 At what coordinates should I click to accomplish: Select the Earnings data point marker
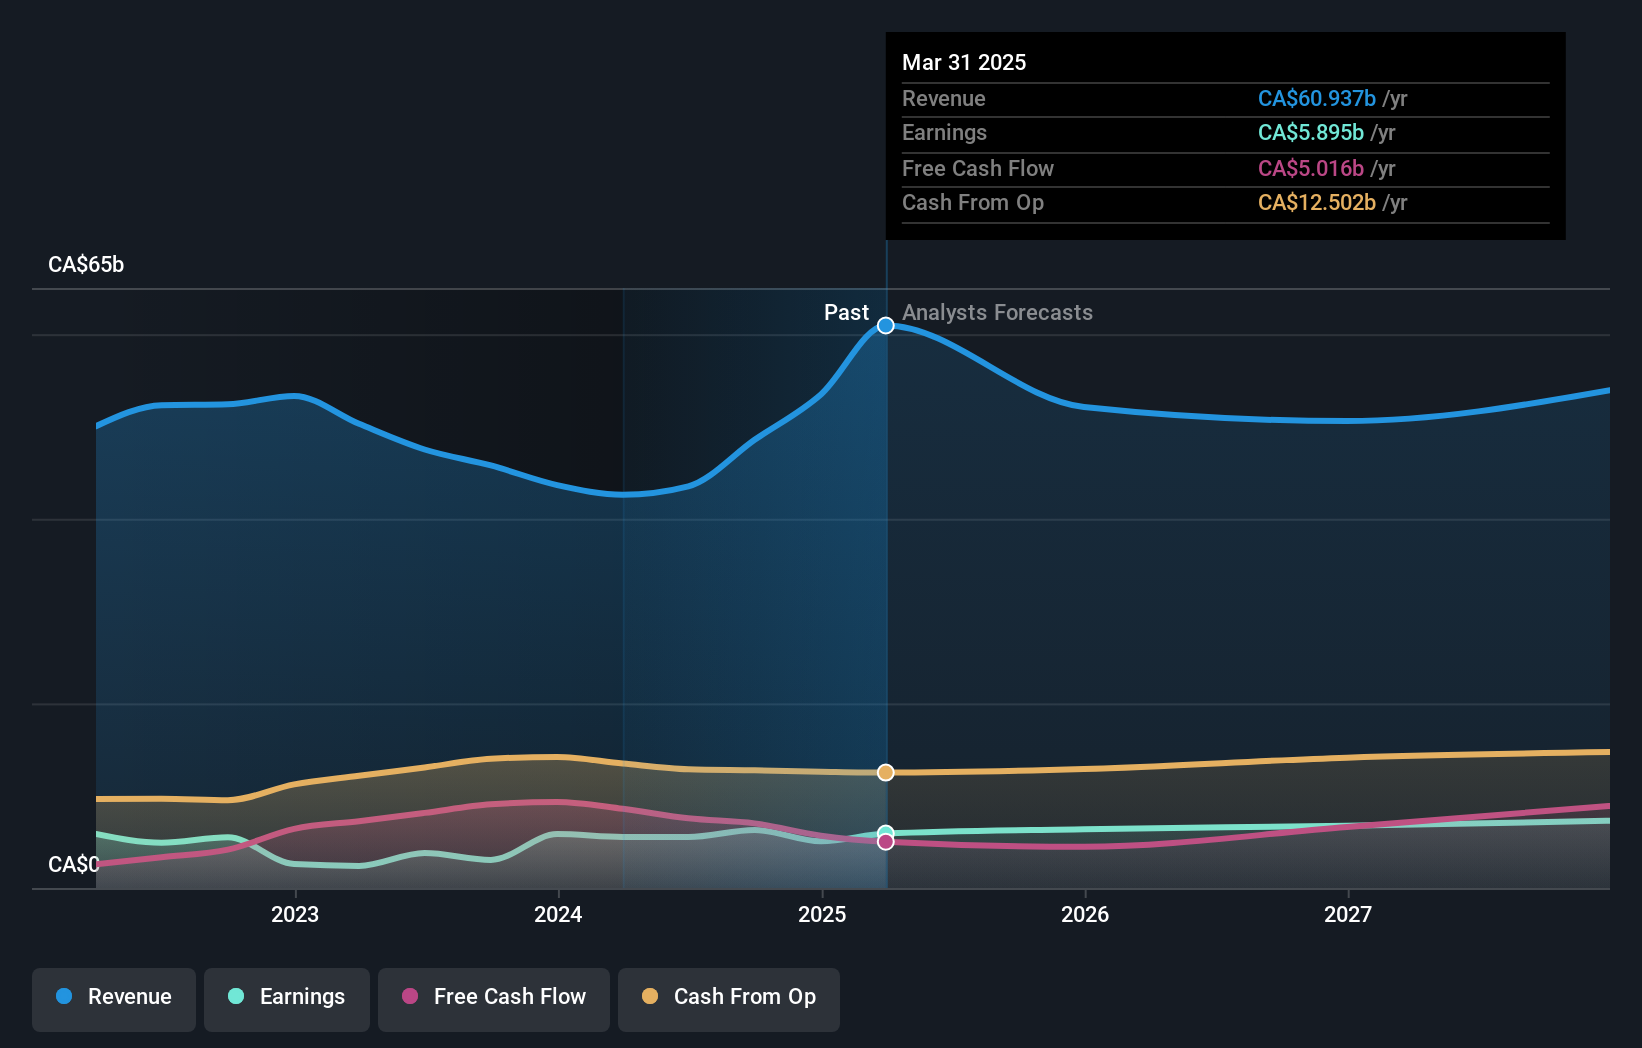coord(886,832)
